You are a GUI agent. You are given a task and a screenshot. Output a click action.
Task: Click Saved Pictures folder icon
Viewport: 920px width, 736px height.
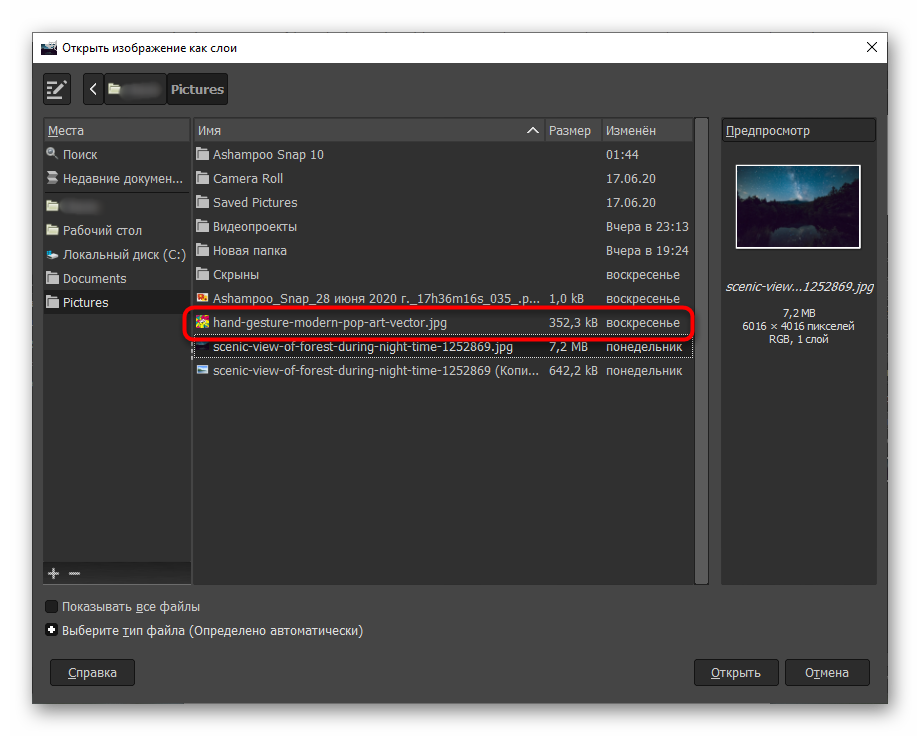click(202, 202)
